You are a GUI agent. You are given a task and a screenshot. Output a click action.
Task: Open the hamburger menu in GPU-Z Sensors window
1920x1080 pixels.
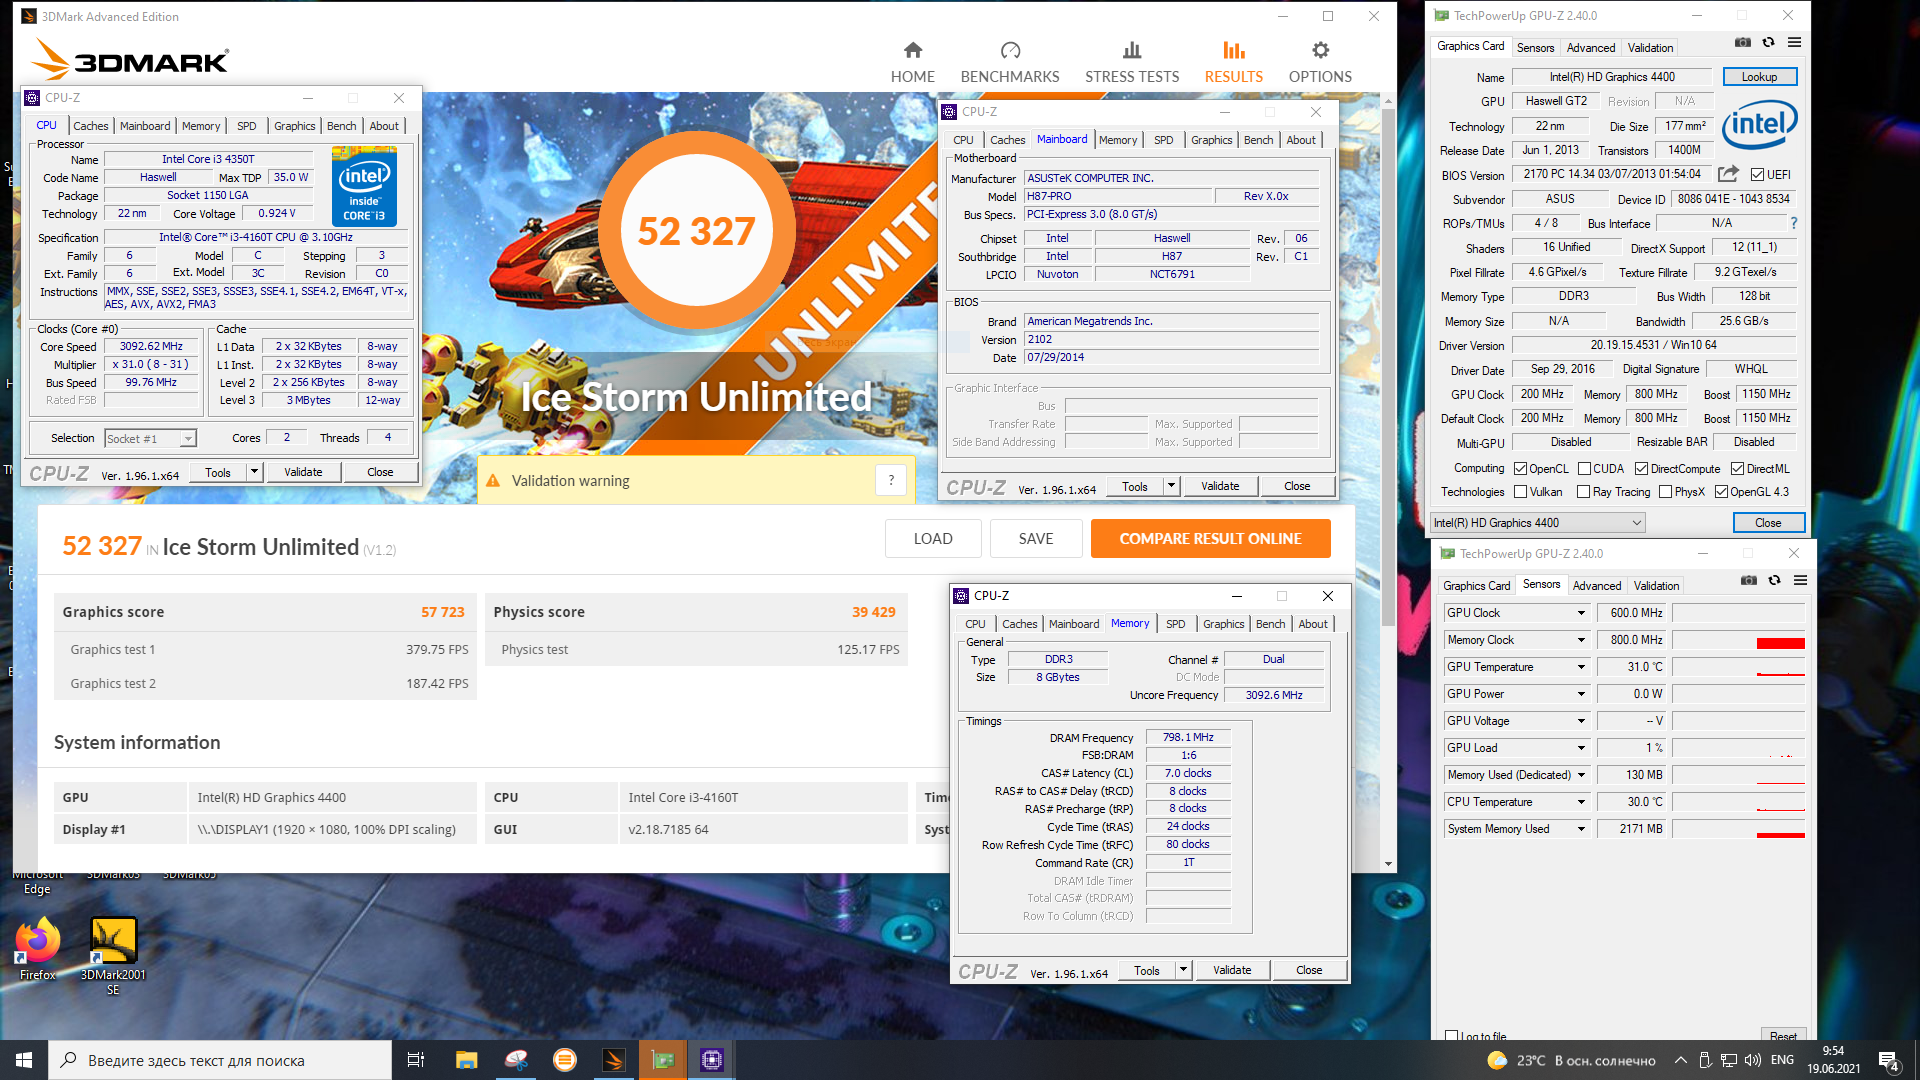(x=1800, y=581)
